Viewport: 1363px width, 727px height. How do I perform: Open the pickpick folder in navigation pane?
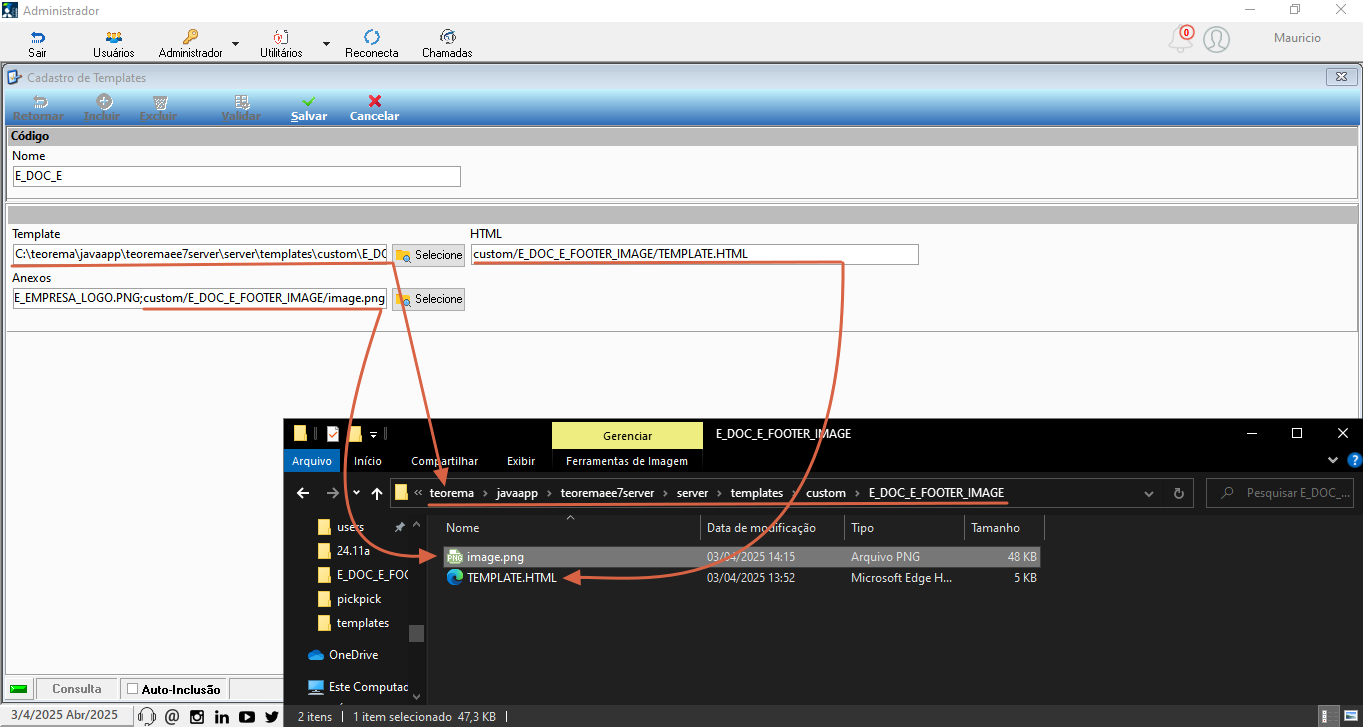click(358, 599)
